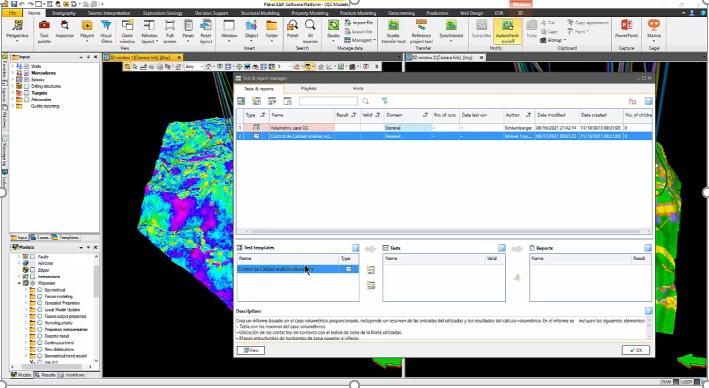The width and height of the screenshot is (709, 388).
Task: Open Visual filters in the ribbon
Action: point(106,31)
